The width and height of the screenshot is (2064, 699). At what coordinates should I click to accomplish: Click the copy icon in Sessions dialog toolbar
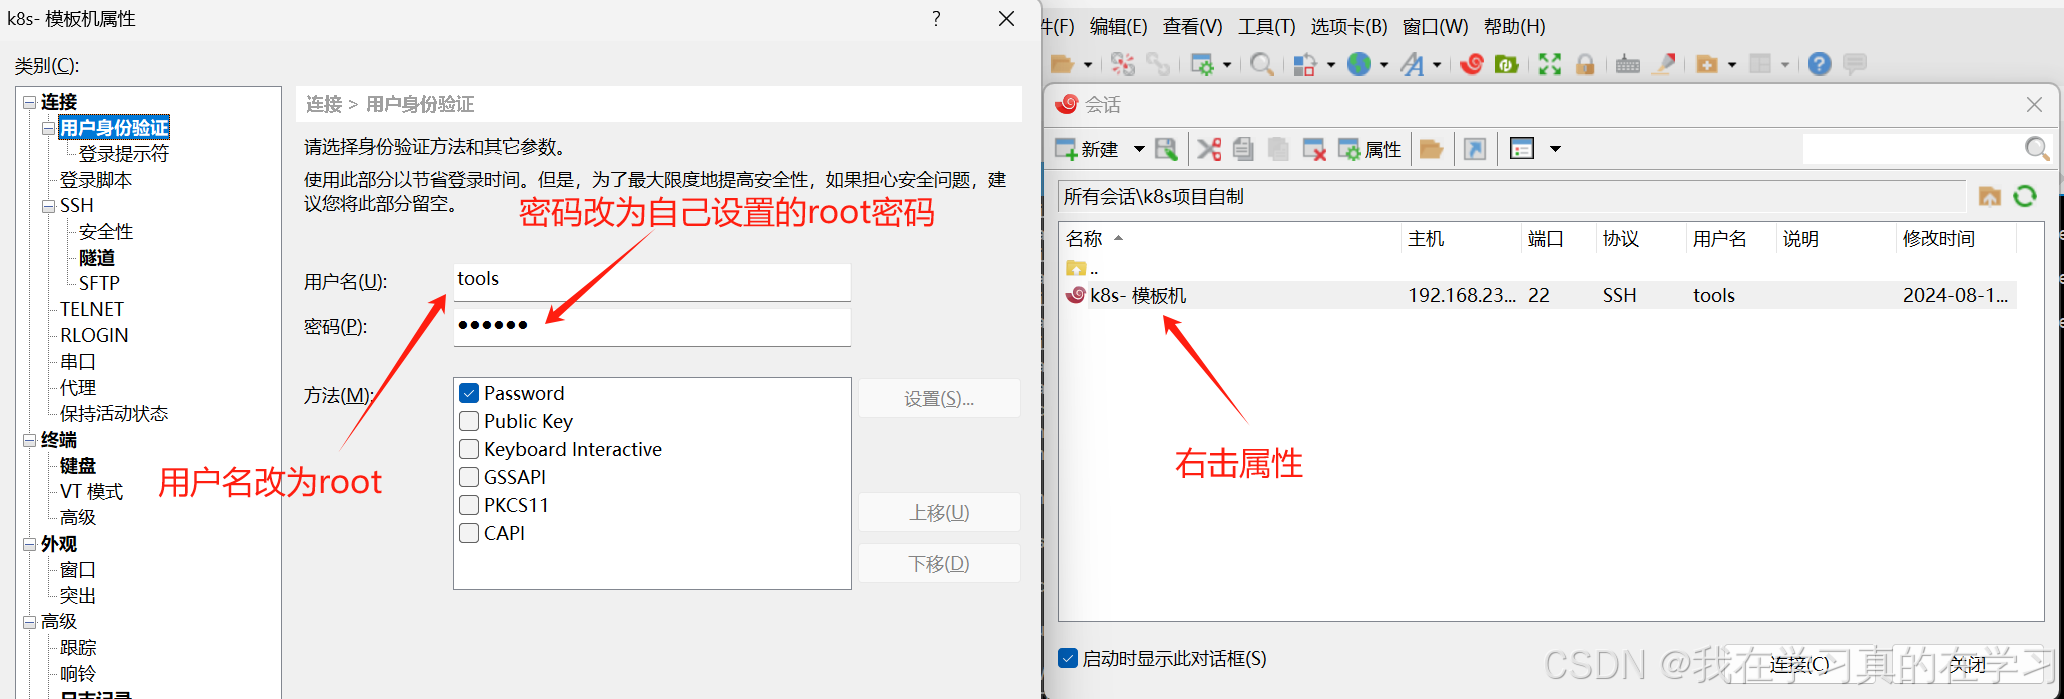[1243, 149]
